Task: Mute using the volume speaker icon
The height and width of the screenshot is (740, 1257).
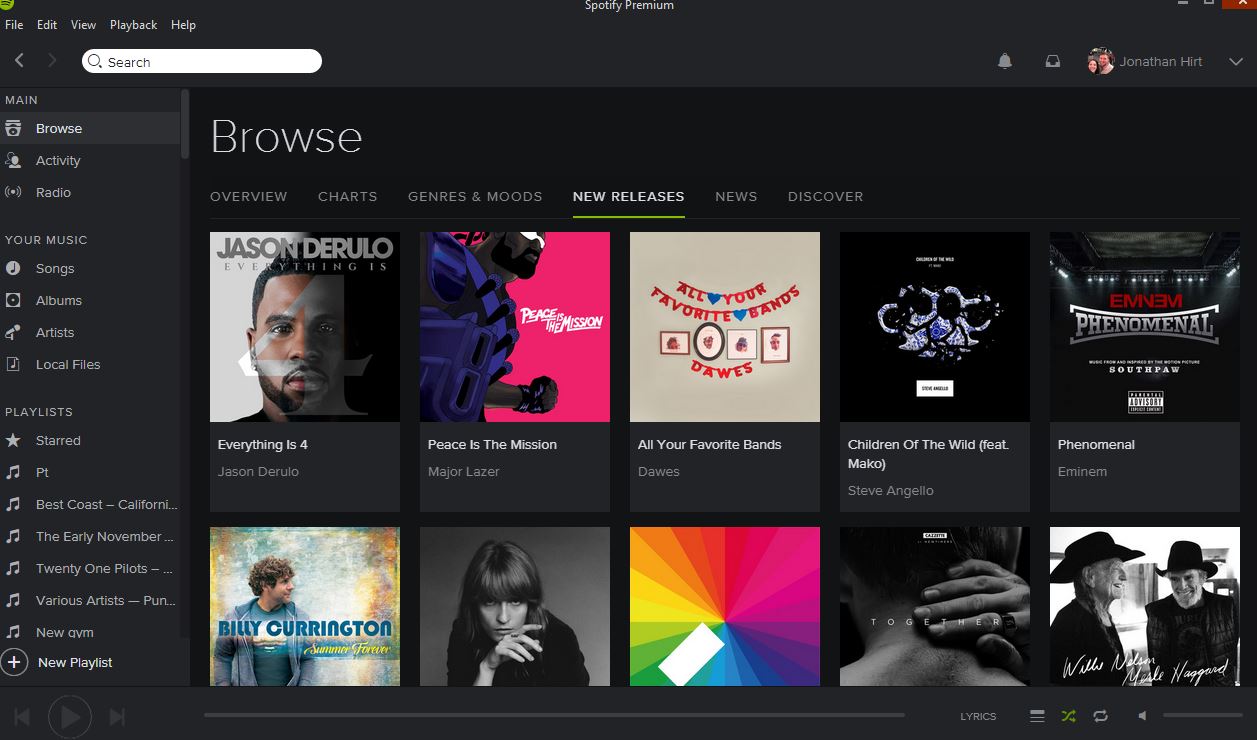Action: coord(1143,716)
